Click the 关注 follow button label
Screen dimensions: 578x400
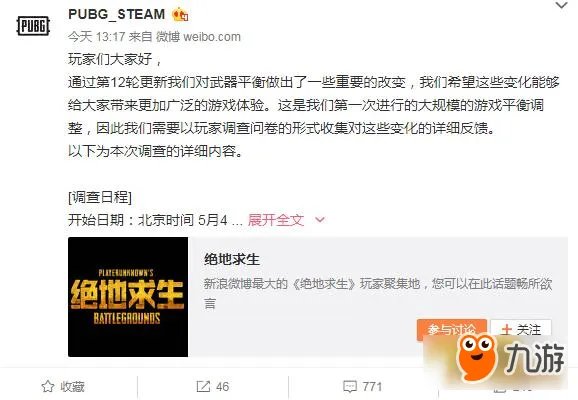coord(528,330)
